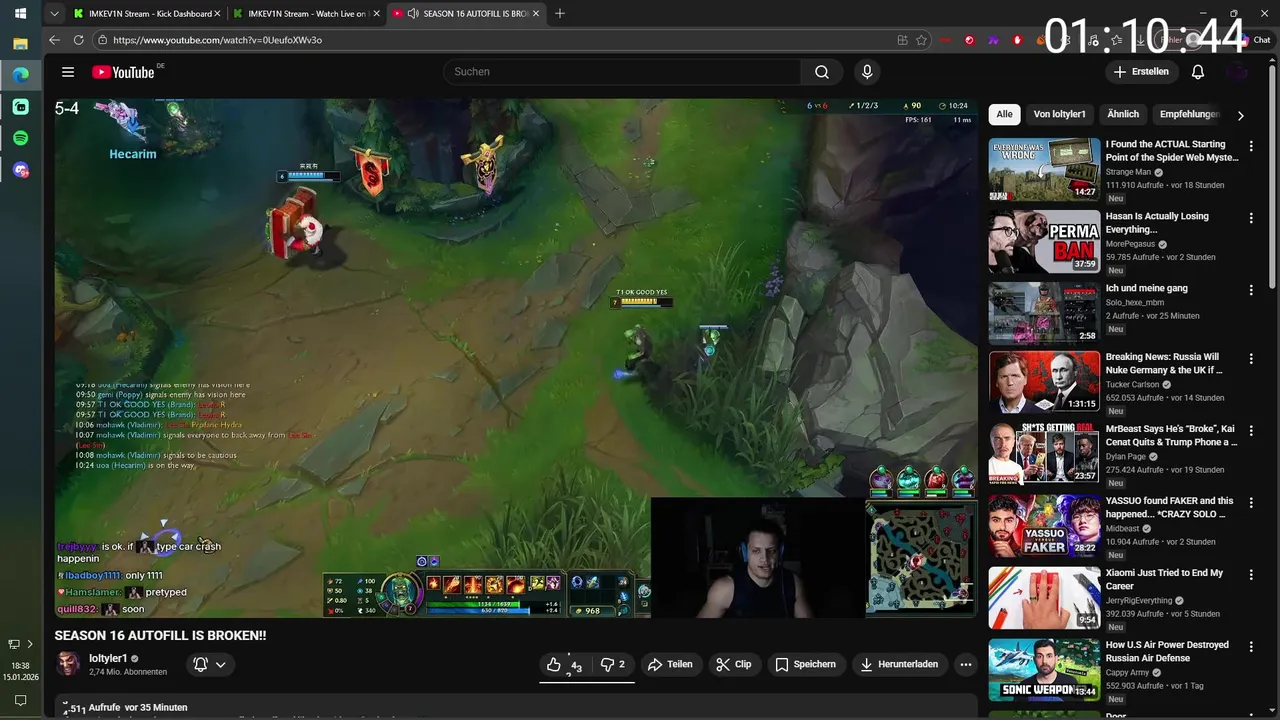The width and height of the screenshot is (1280, 720).
Task: Create a Clip of the video
Action: tap(734, 664)
